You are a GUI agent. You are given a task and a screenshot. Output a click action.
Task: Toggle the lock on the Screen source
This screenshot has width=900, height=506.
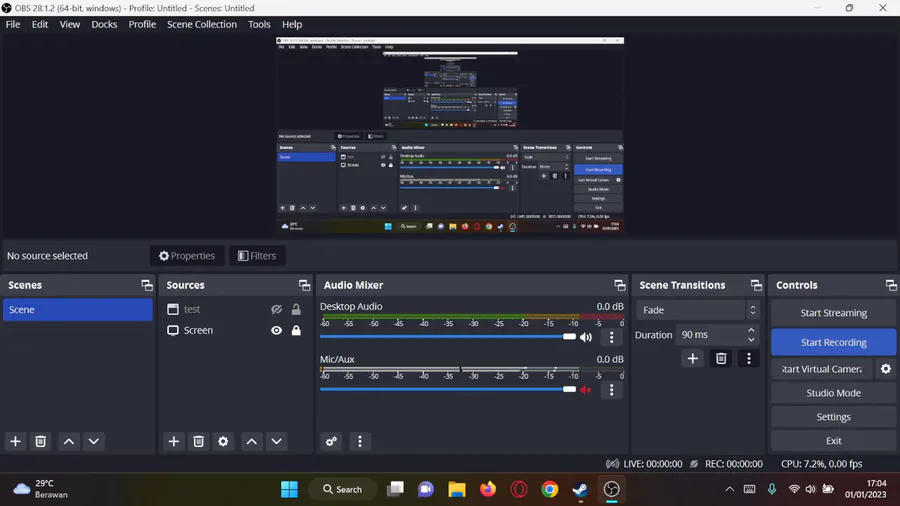point(296,330)
